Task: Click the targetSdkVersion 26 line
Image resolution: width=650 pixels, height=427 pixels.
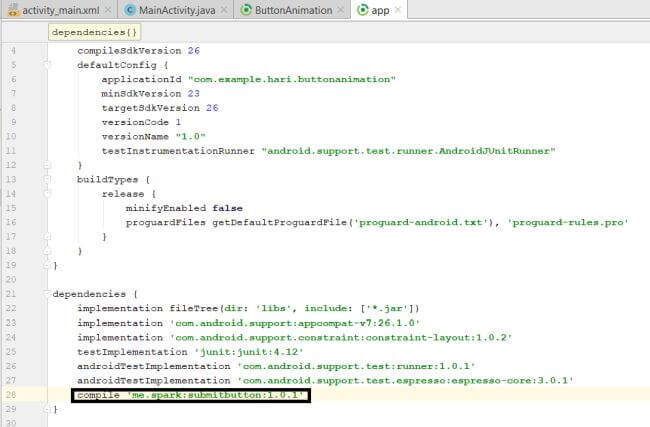Action: [x=160, y=108]
